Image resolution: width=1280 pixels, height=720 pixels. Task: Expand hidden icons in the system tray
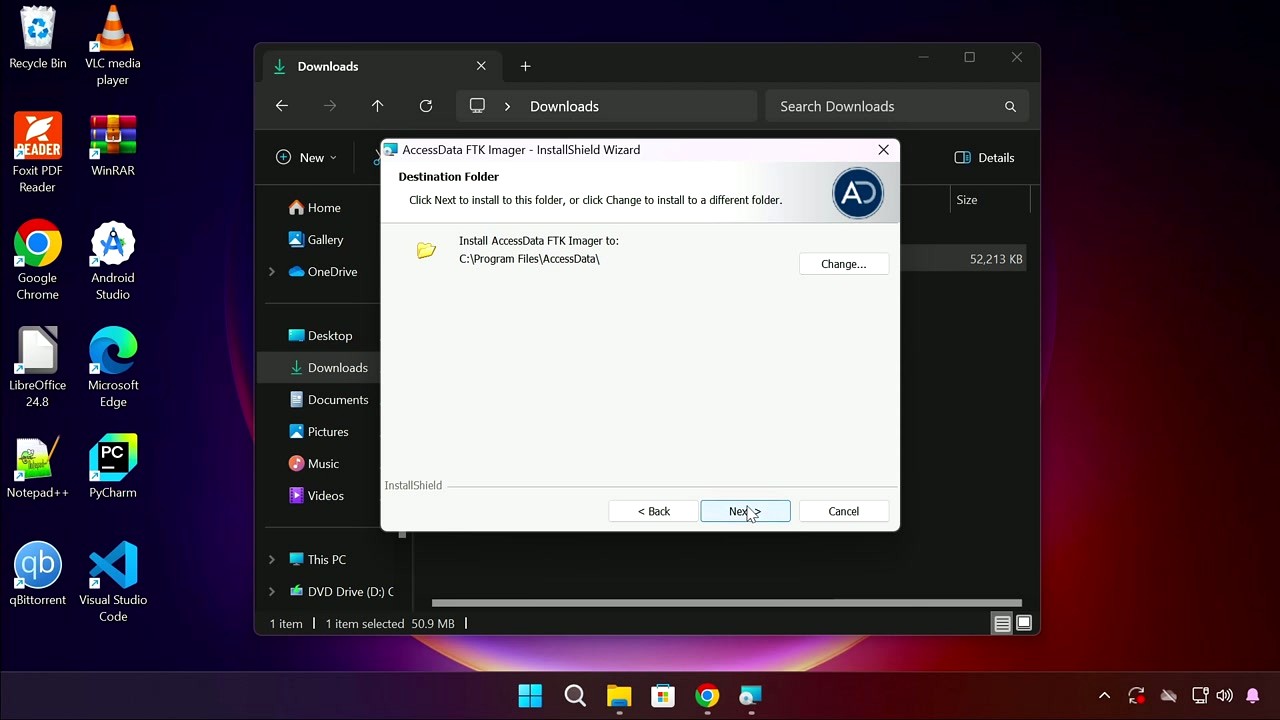[1104, 695]
